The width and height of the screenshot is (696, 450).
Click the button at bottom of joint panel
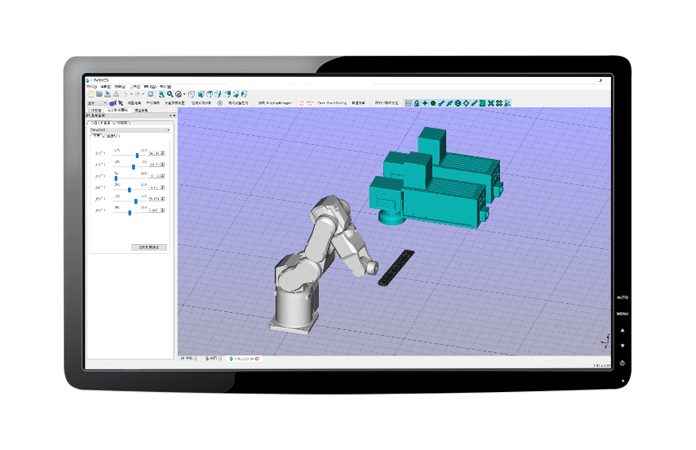coord(149,247)
